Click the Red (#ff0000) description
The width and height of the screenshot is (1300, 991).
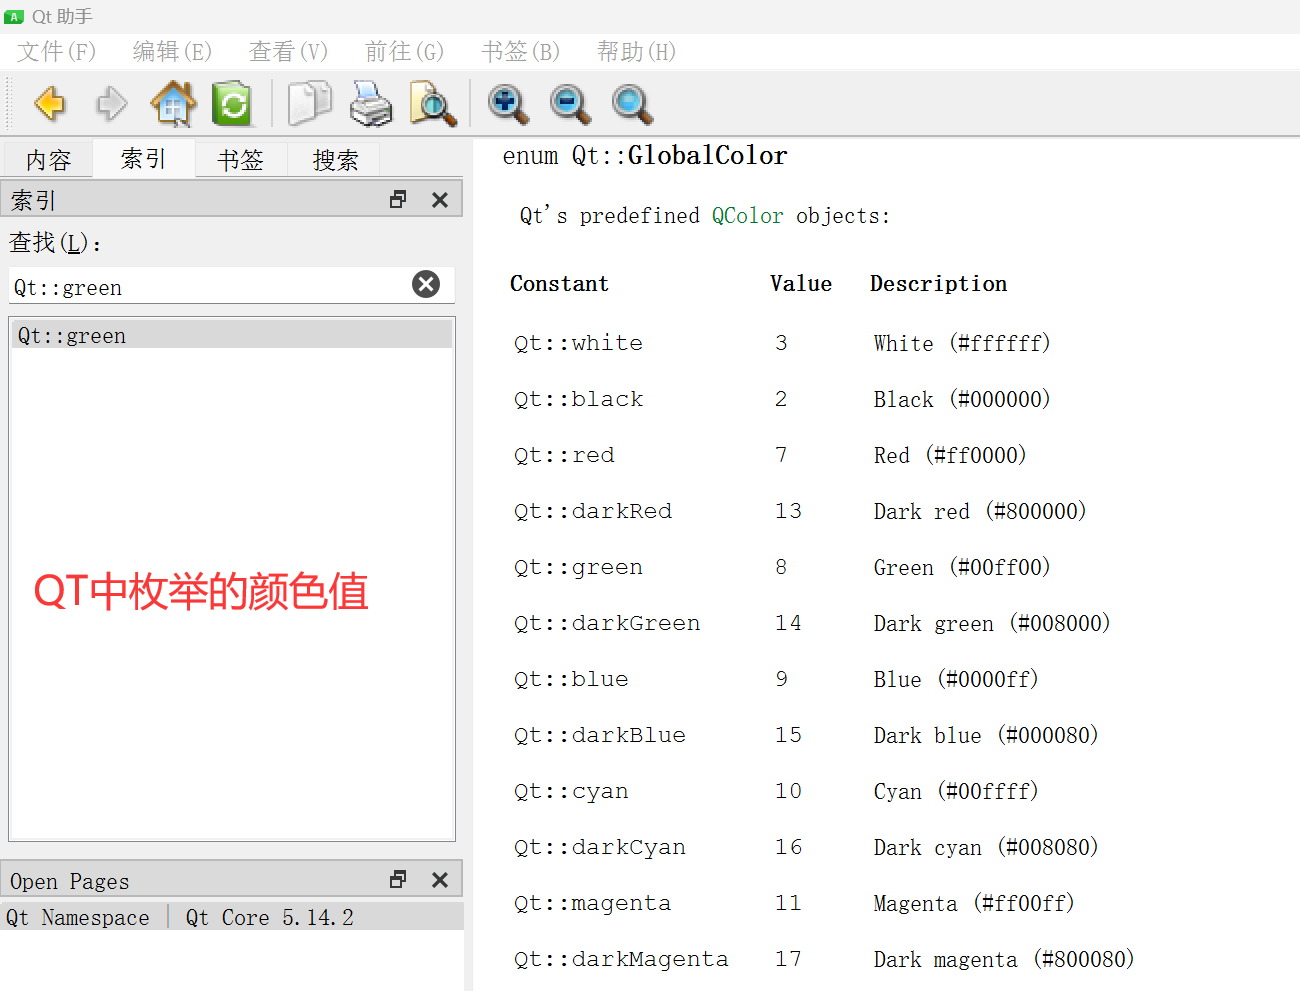coord(950,455)
